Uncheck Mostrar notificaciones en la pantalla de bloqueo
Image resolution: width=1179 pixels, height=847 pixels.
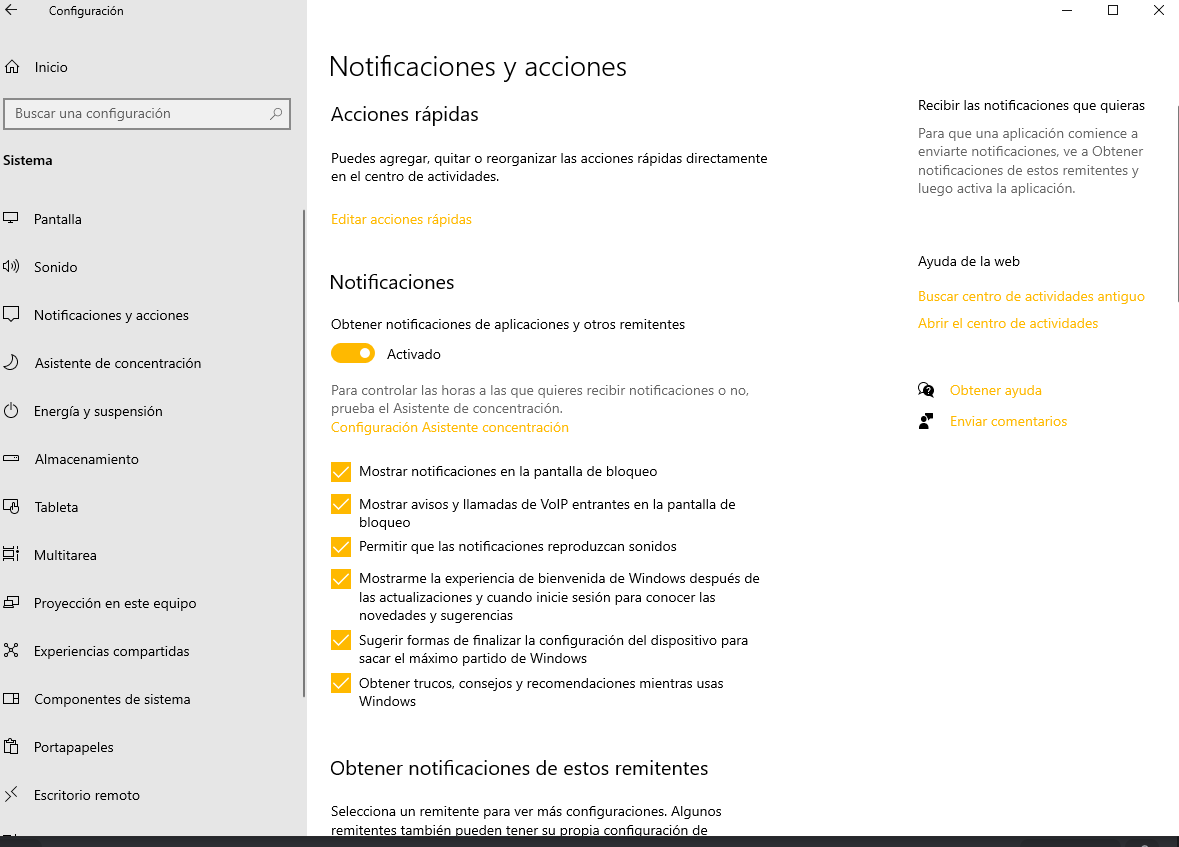click(341, 472)
